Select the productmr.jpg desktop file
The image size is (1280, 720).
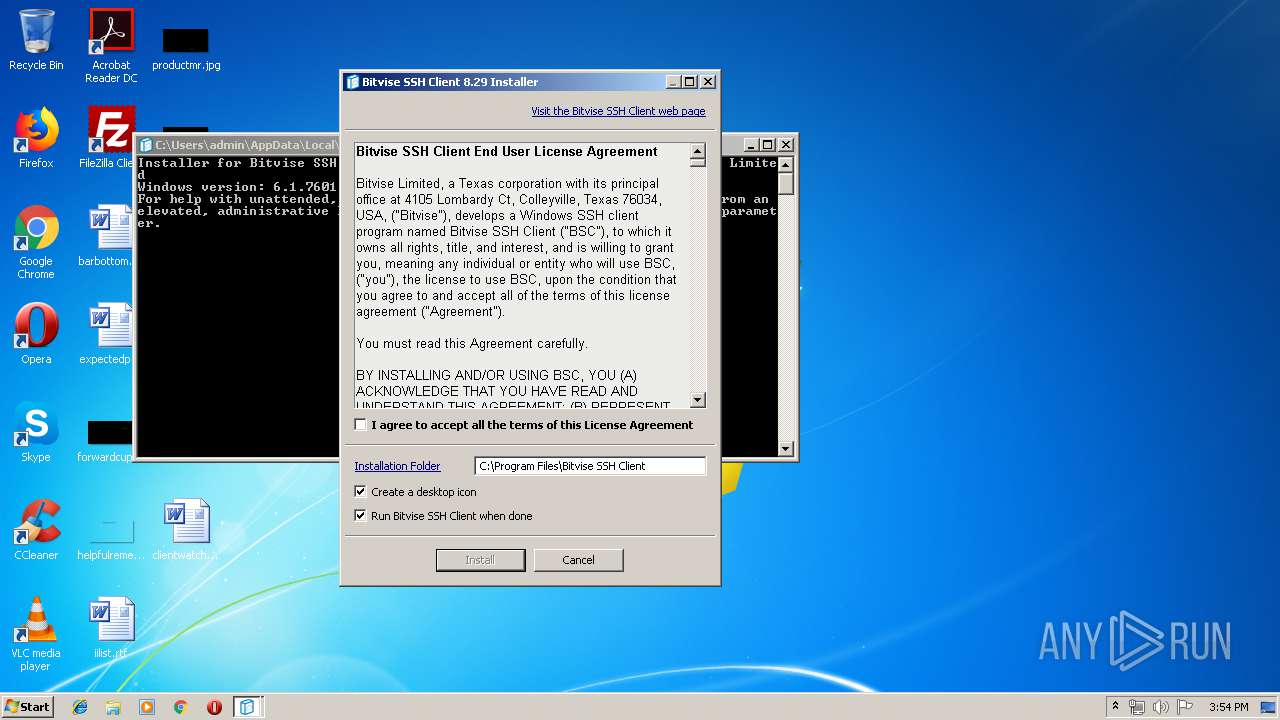pyautogui.click(x=186, y=47)
